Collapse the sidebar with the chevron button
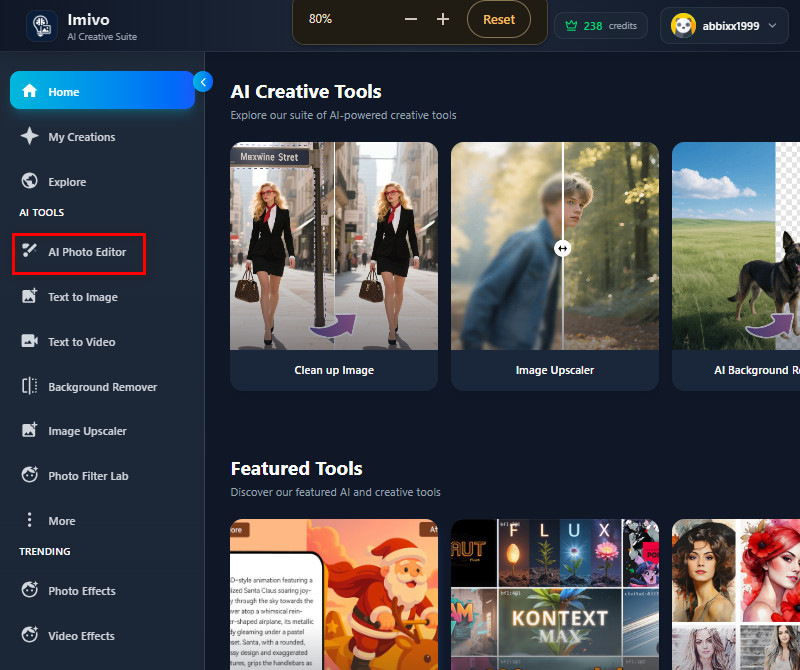Image resolution: width=800 pixels, height=670 pixels. 203,82
